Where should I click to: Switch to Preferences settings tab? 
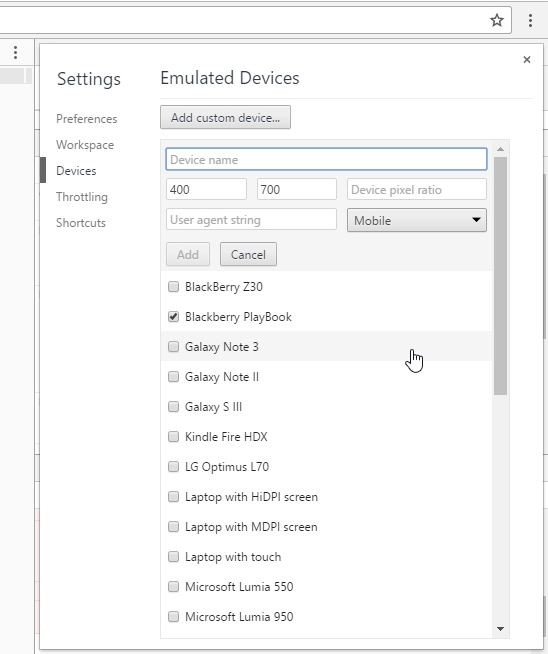tap(87, 119)
